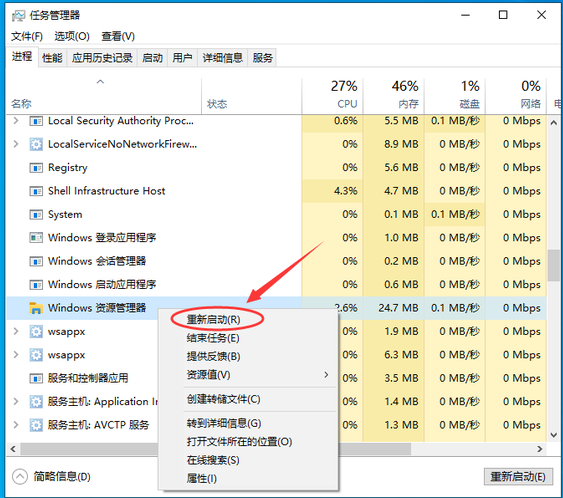Click the Shell Infrastructure Host icon
The height and width of the screenshot is (498, 563).
(36, 191)
